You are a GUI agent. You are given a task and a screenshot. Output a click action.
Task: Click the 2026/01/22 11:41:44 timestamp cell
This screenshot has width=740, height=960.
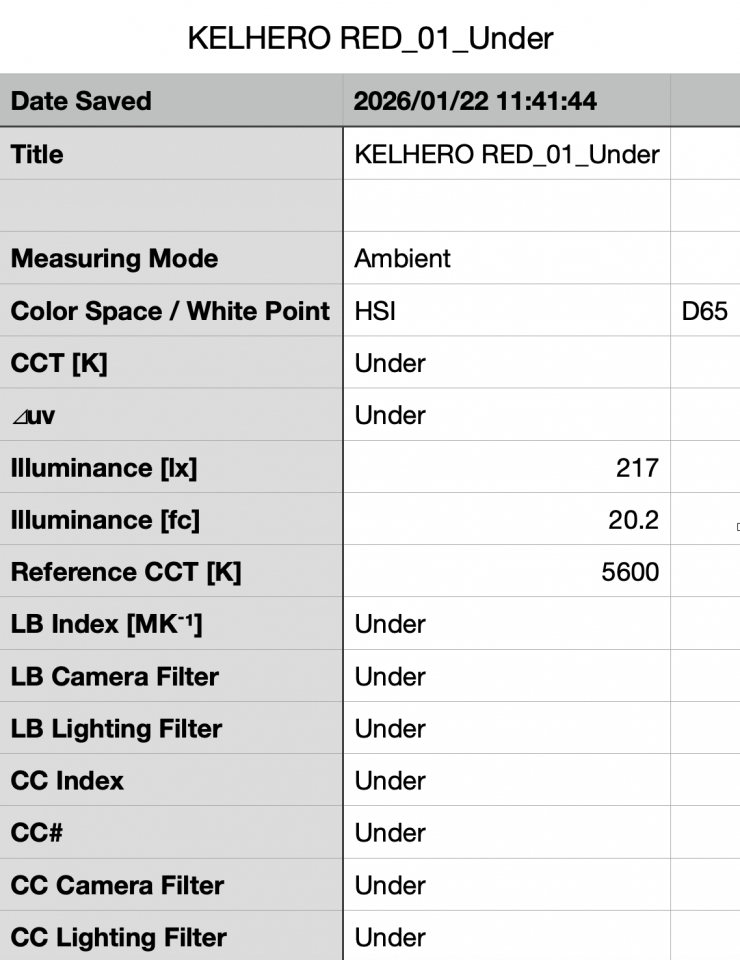(506, 101)
